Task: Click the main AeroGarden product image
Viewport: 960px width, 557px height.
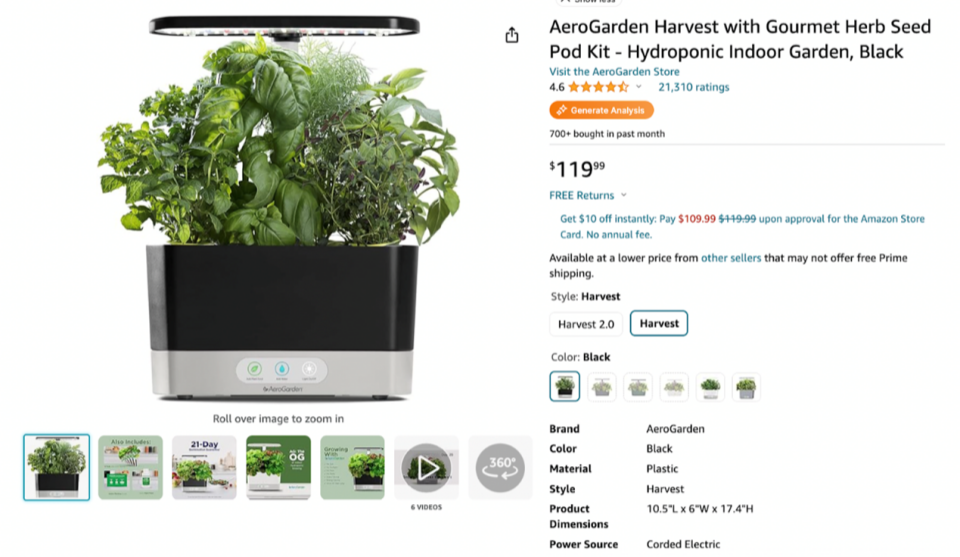Action: 279,208
